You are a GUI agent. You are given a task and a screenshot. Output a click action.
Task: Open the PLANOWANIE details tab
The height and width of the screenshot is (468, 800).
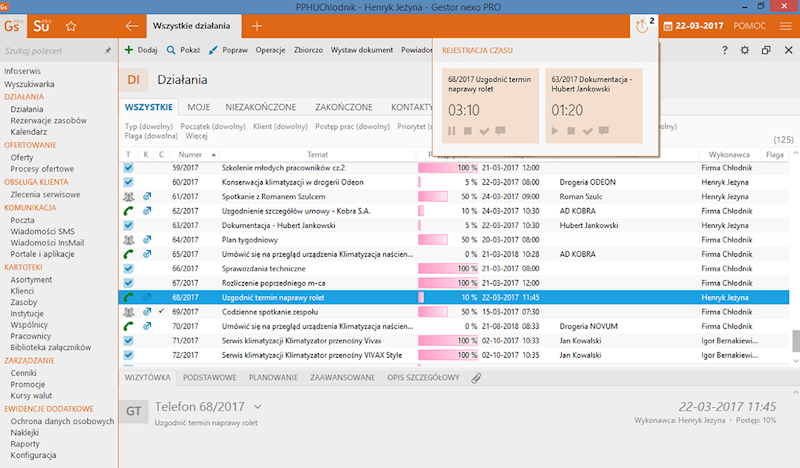pyautogui.click(x=273, y=378)
